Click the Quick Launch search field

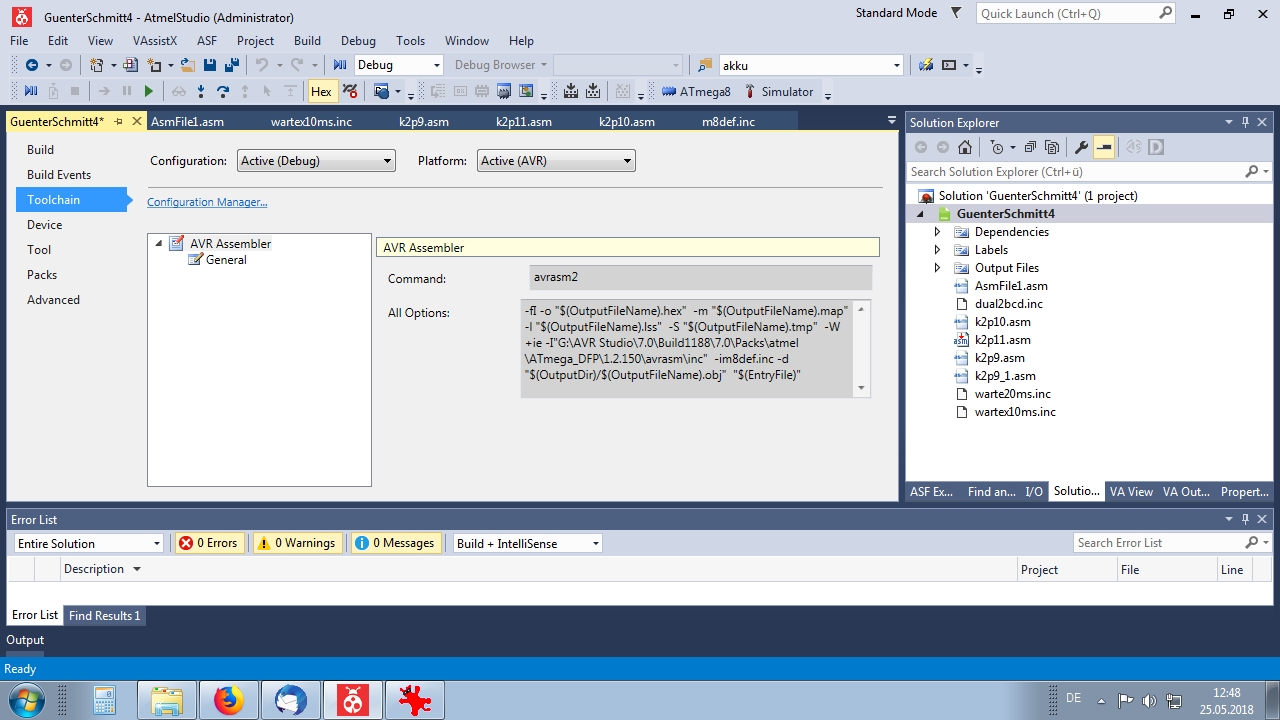coord(1066,14)
